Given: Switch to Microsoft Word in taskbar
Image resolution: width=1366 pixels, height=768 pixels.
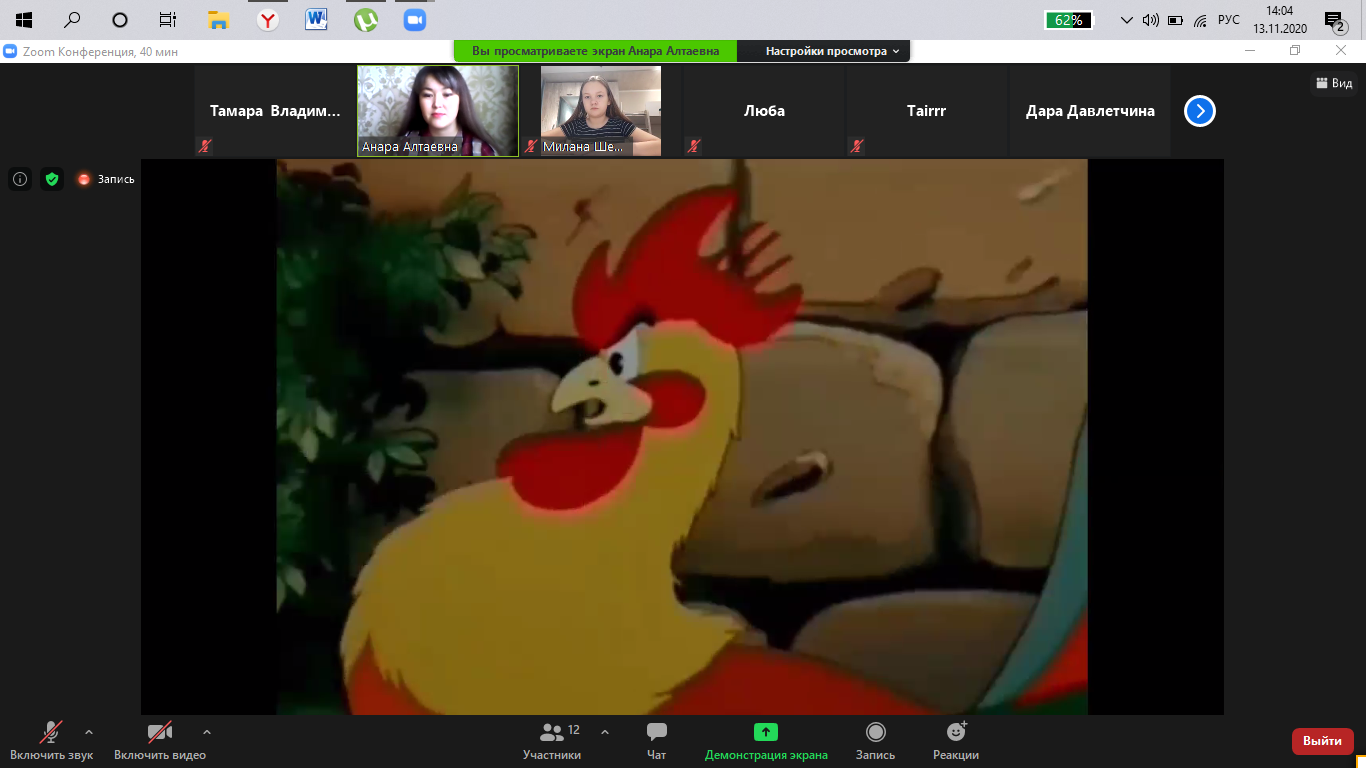Looking at the screenshot, I should [x=317, y=20].
